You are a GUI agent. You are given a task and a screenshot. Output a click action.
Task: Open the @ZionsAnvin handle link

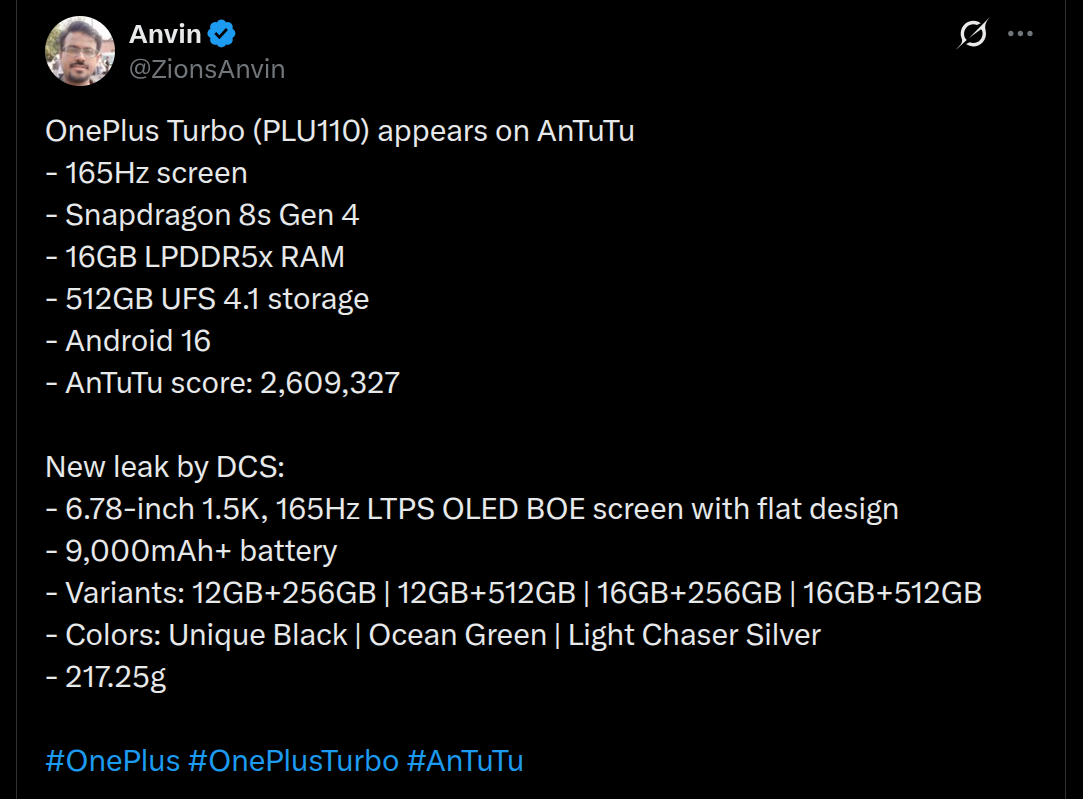tap(207, 69)
